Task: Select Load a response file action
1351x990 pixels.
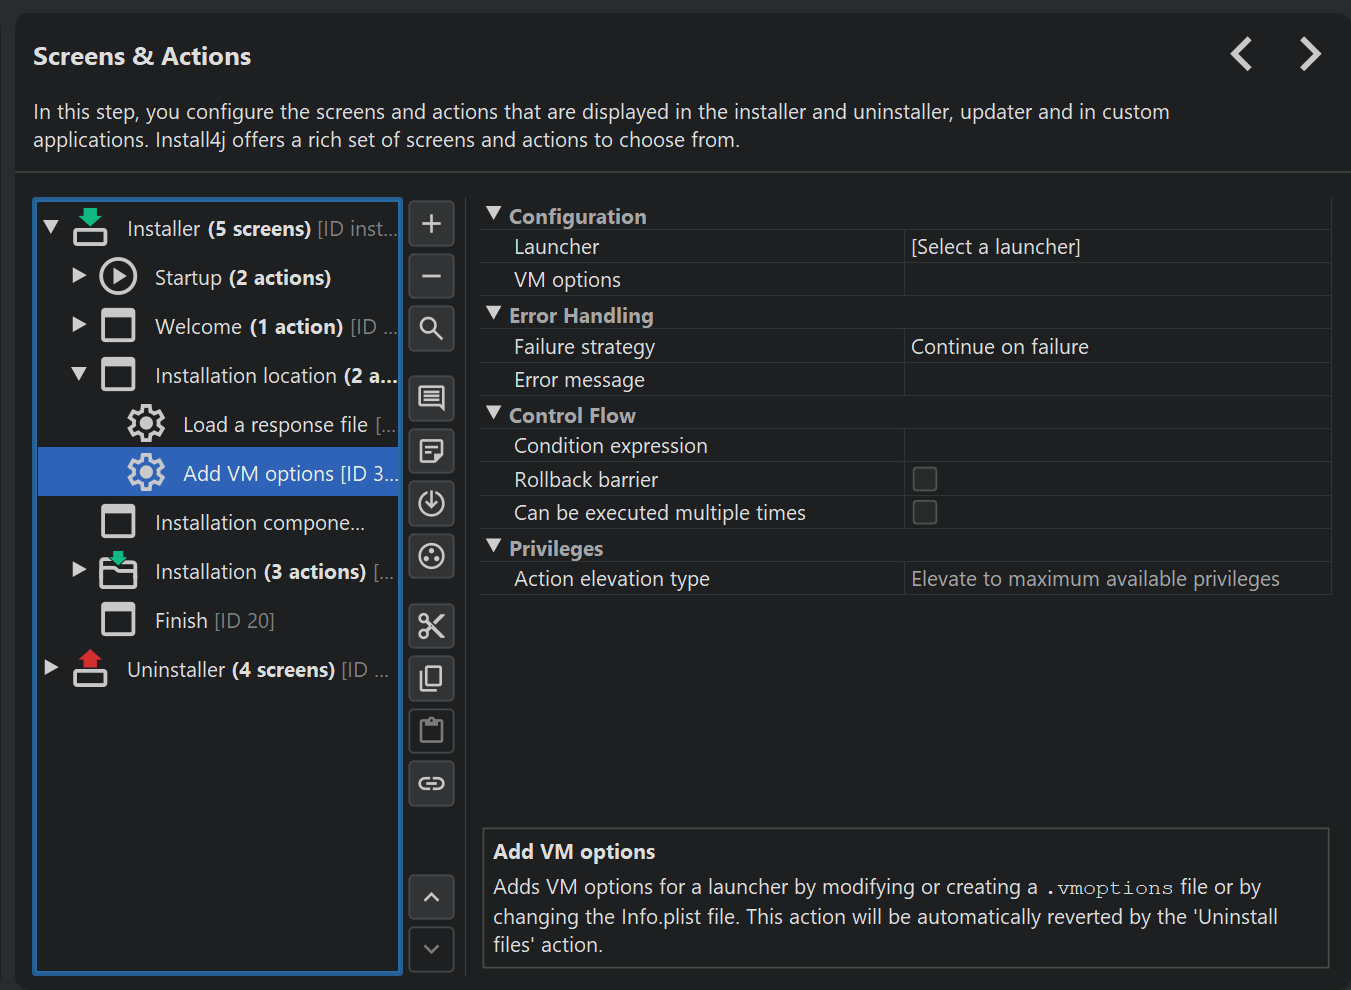Action: [275, 425]
